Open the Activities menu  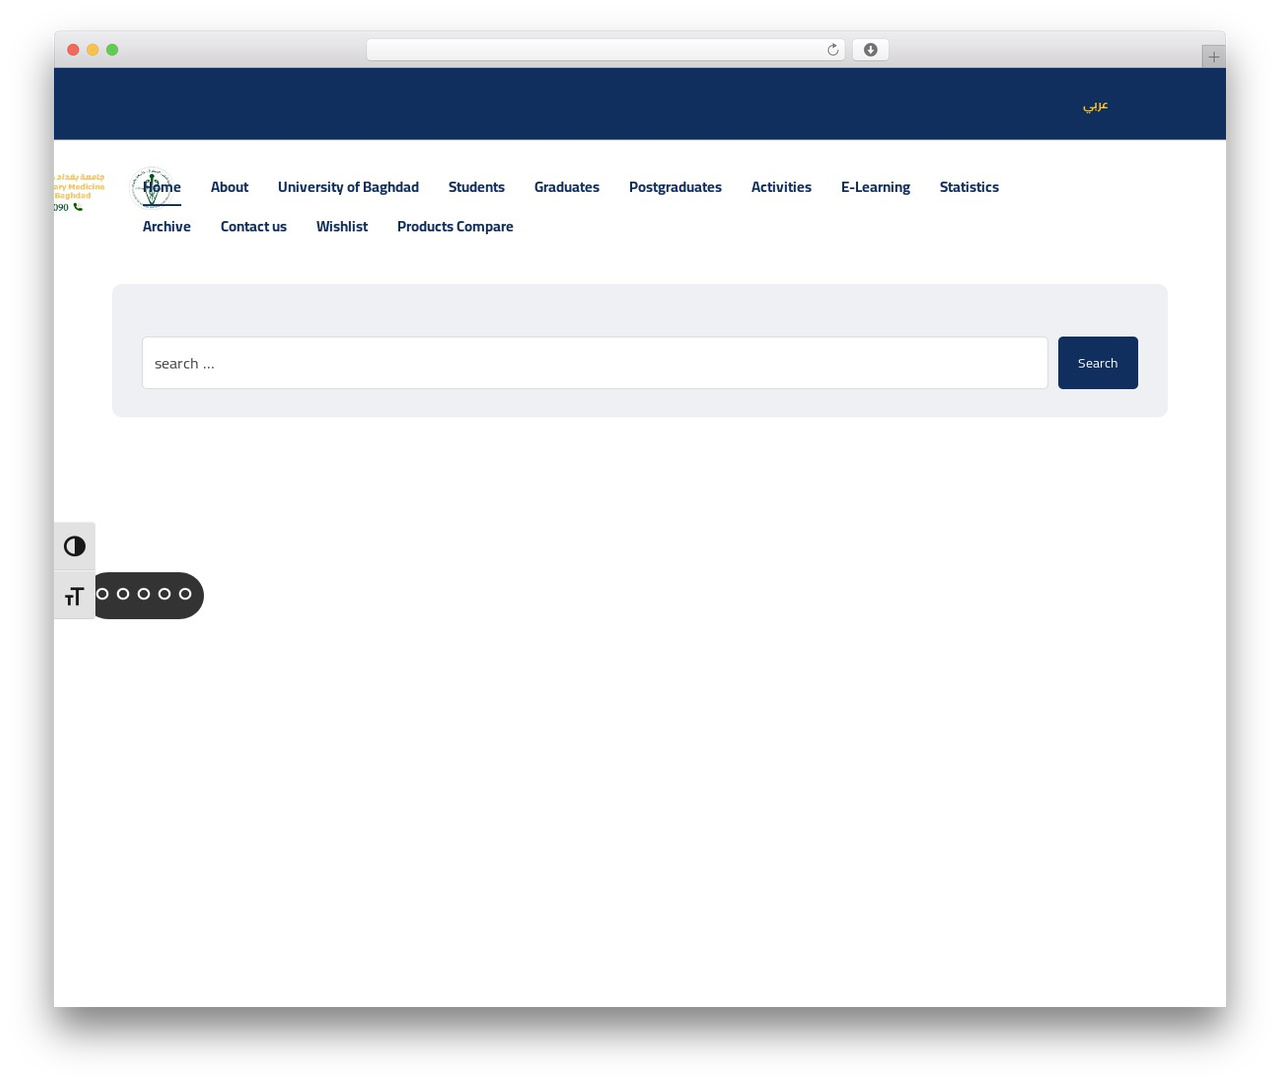coord(781,187)
